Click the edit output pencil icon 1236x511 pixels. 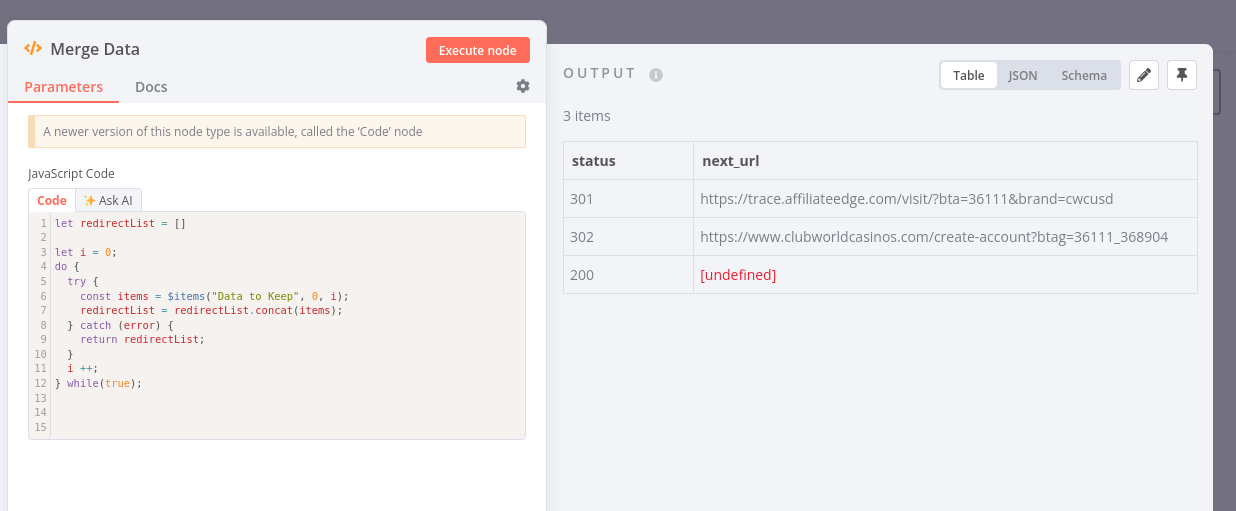[1144, 75]
